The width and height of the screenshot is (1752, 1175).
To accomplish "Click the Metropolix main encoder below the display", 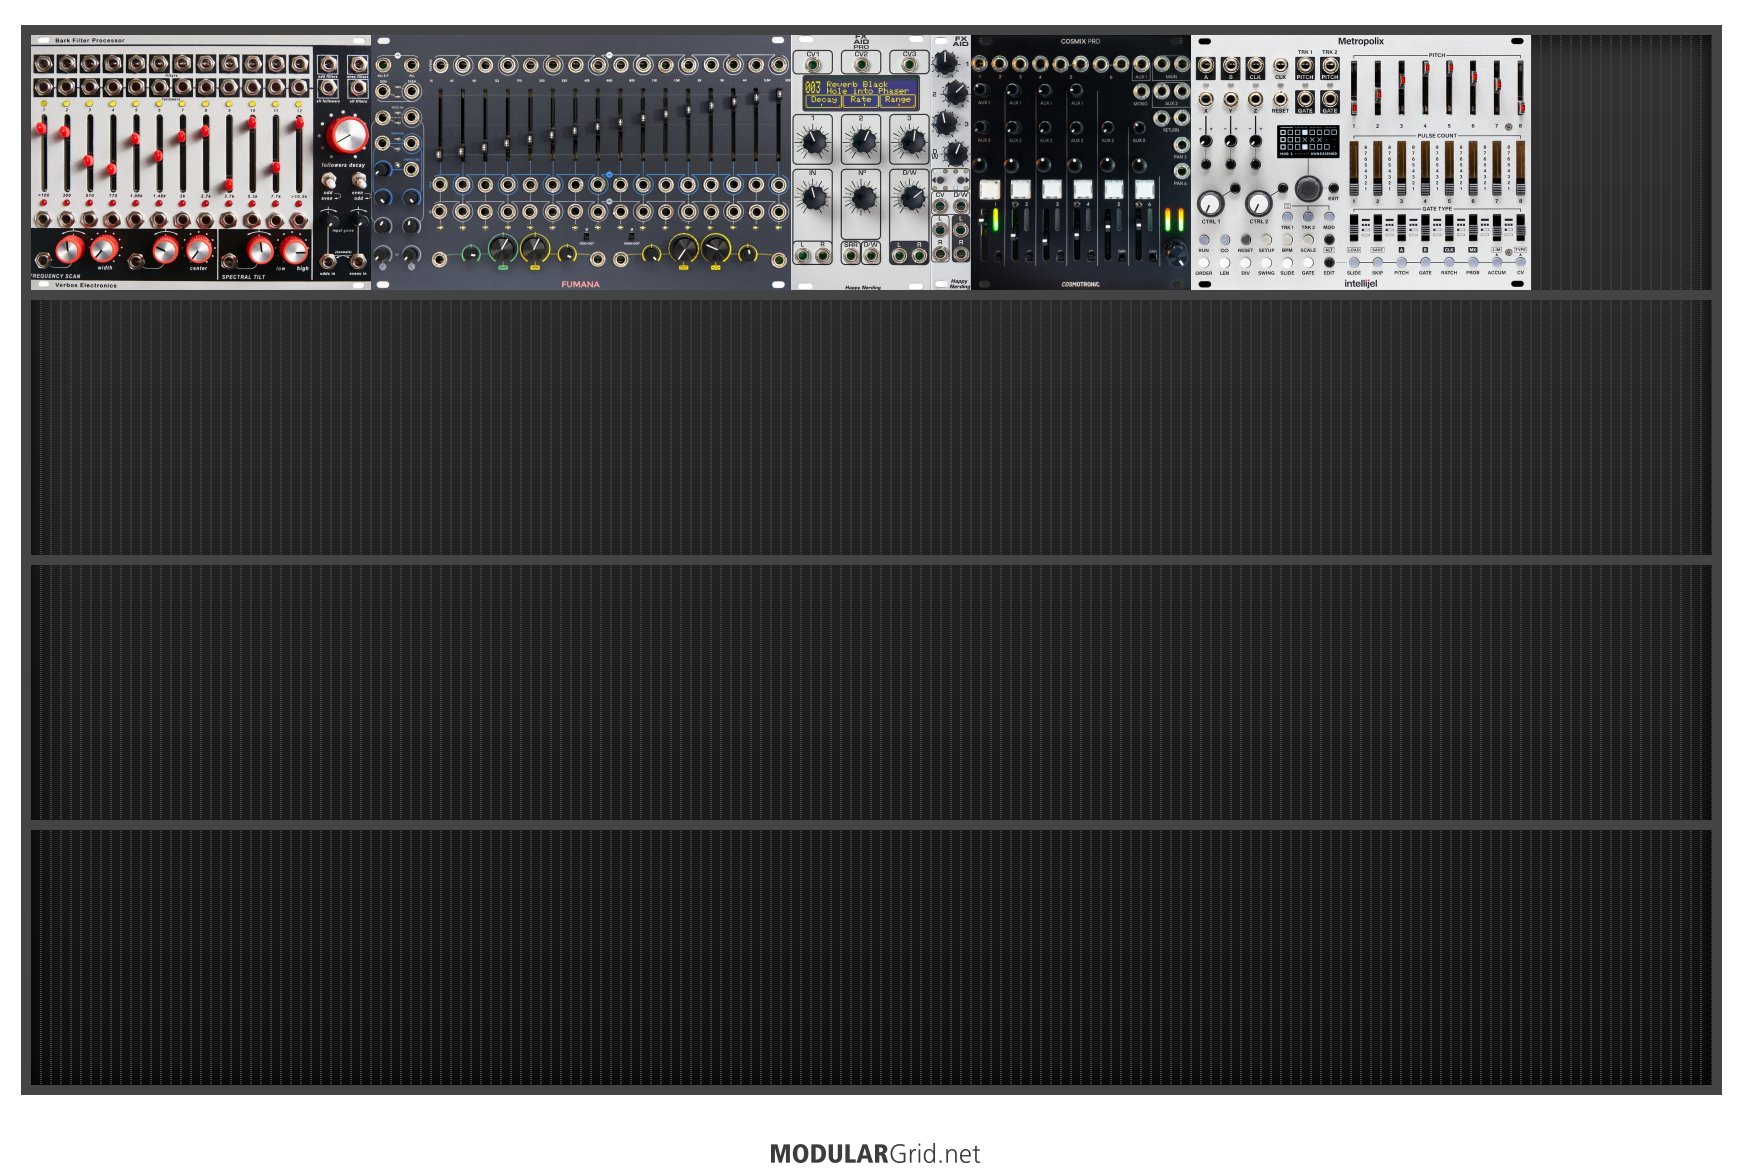I will coord(1308,188).
